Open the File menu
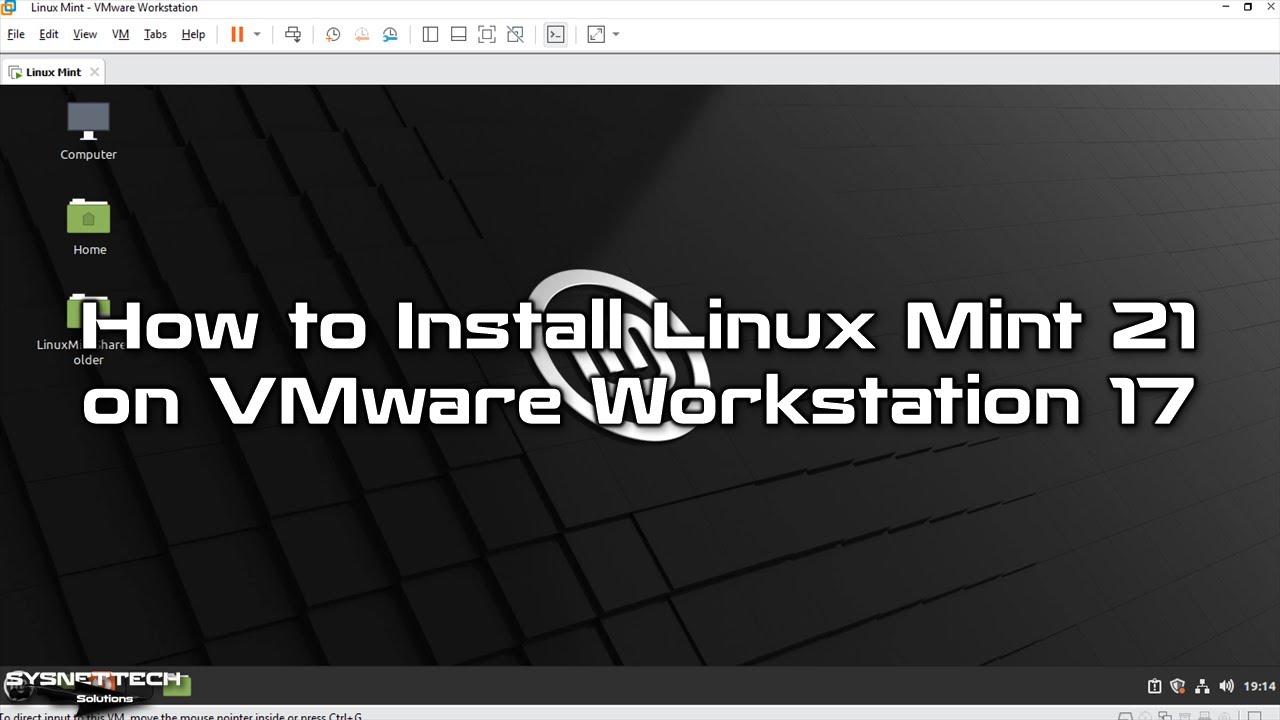 pyautogui.click(x=16, y=34)
